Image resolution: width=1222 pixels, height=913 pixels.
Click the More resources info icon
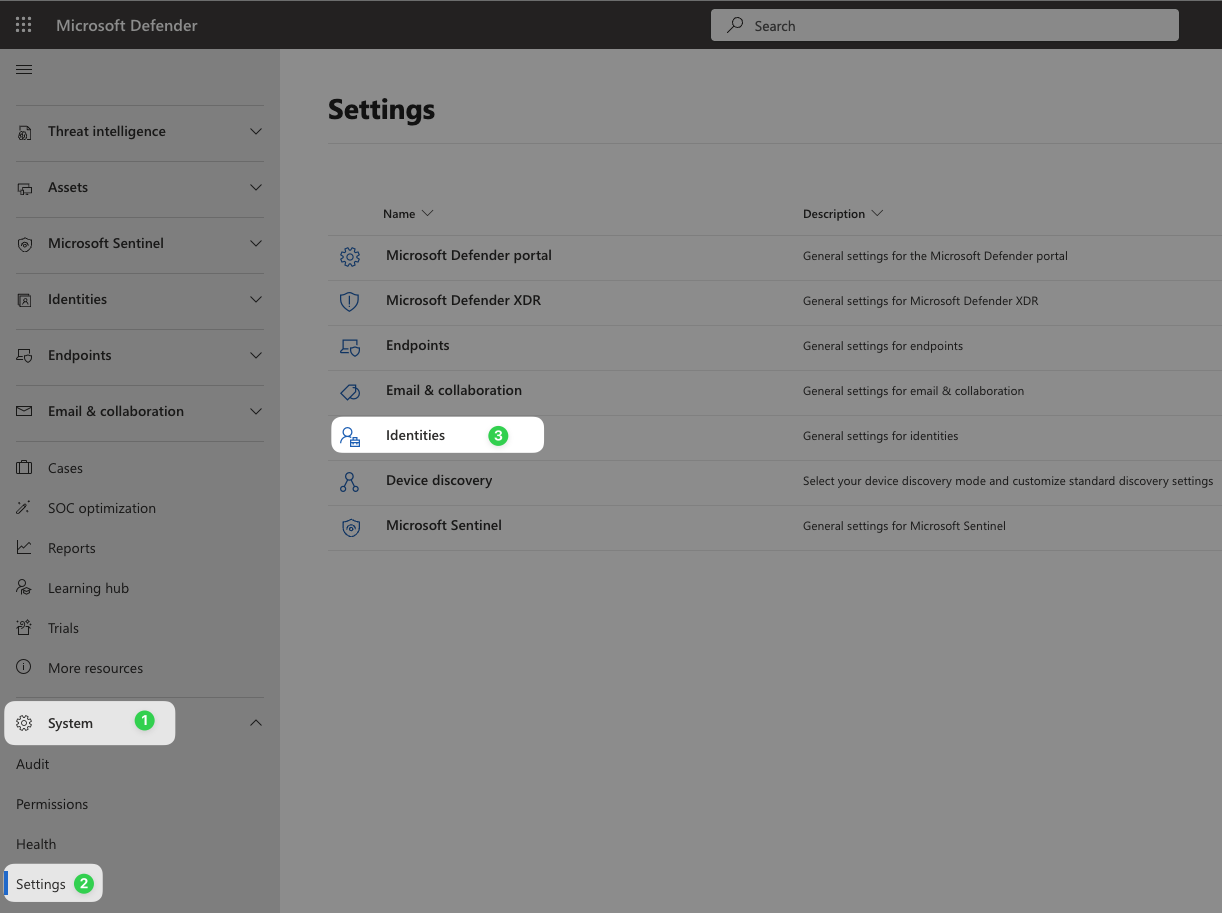(25, 668)
